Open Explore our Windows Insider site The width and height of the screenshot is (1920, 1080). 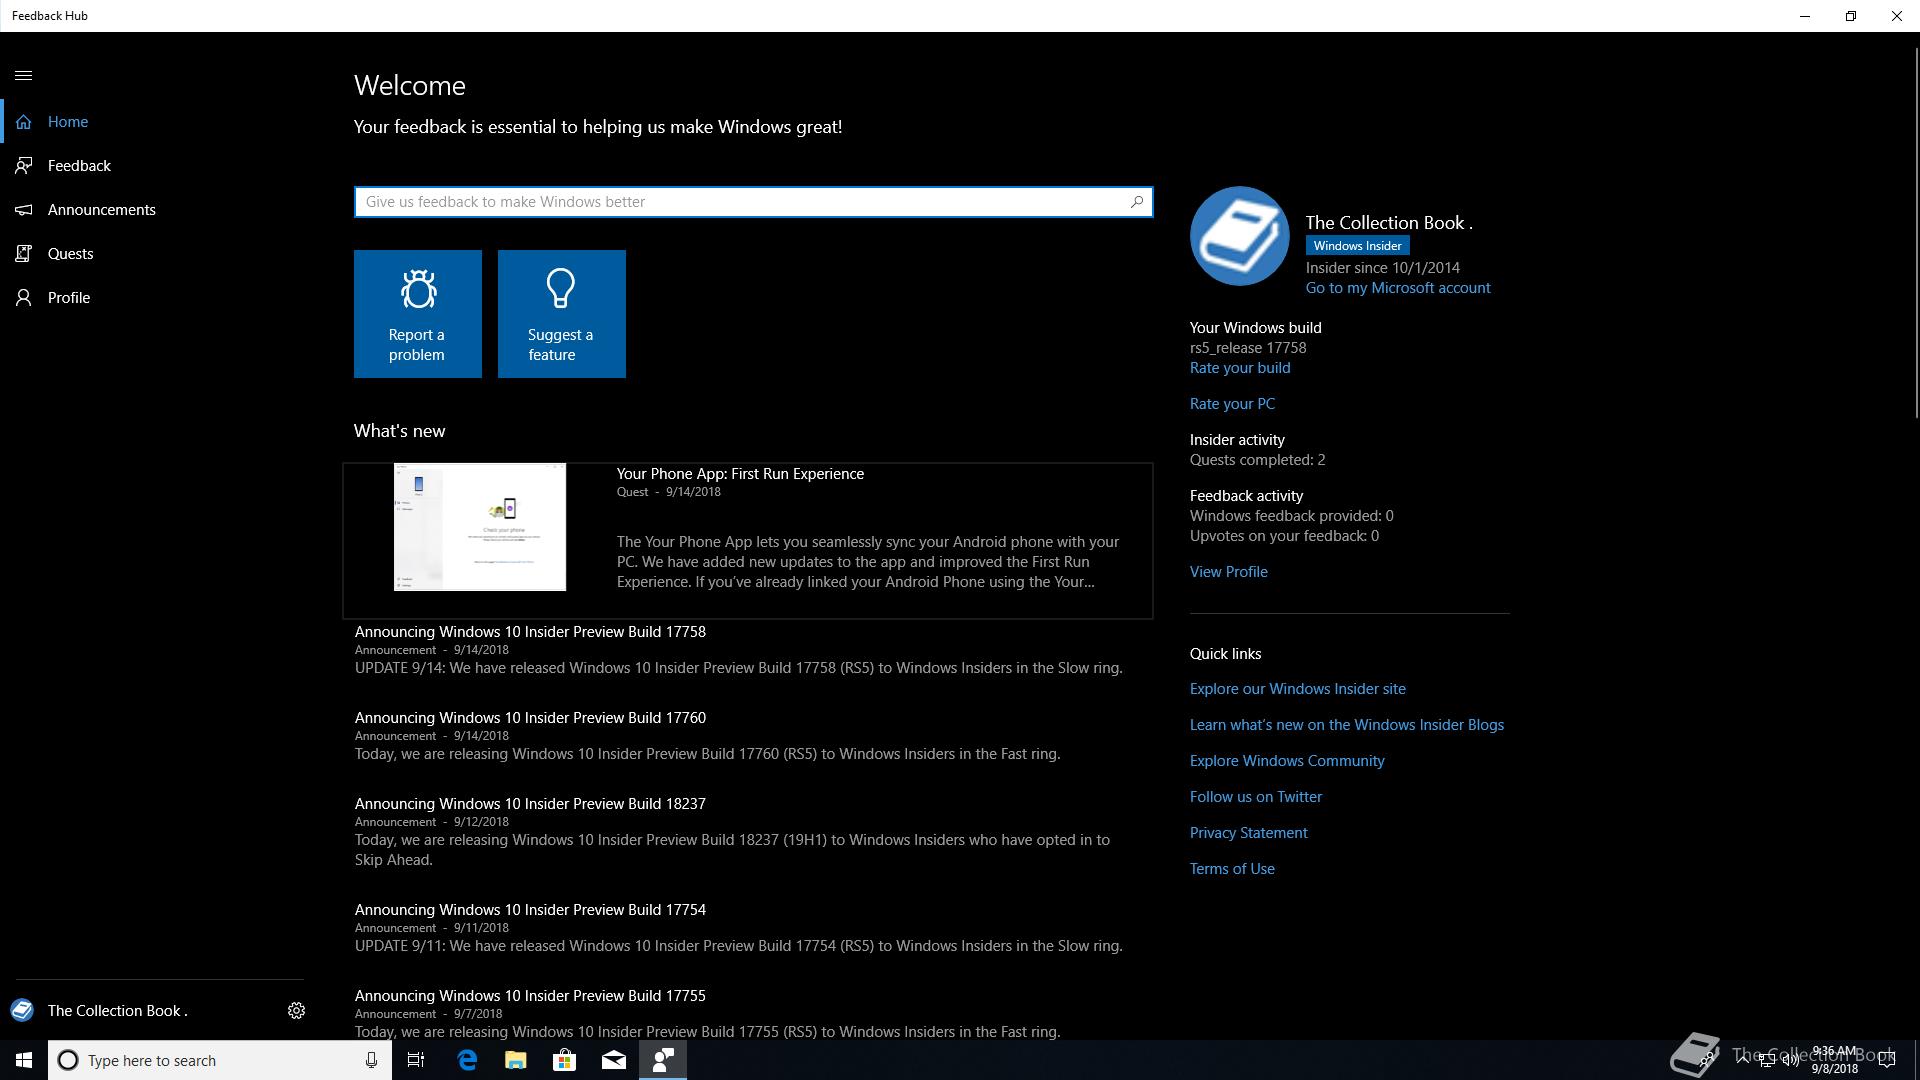pyautogui.click(x=1298, y=689)
